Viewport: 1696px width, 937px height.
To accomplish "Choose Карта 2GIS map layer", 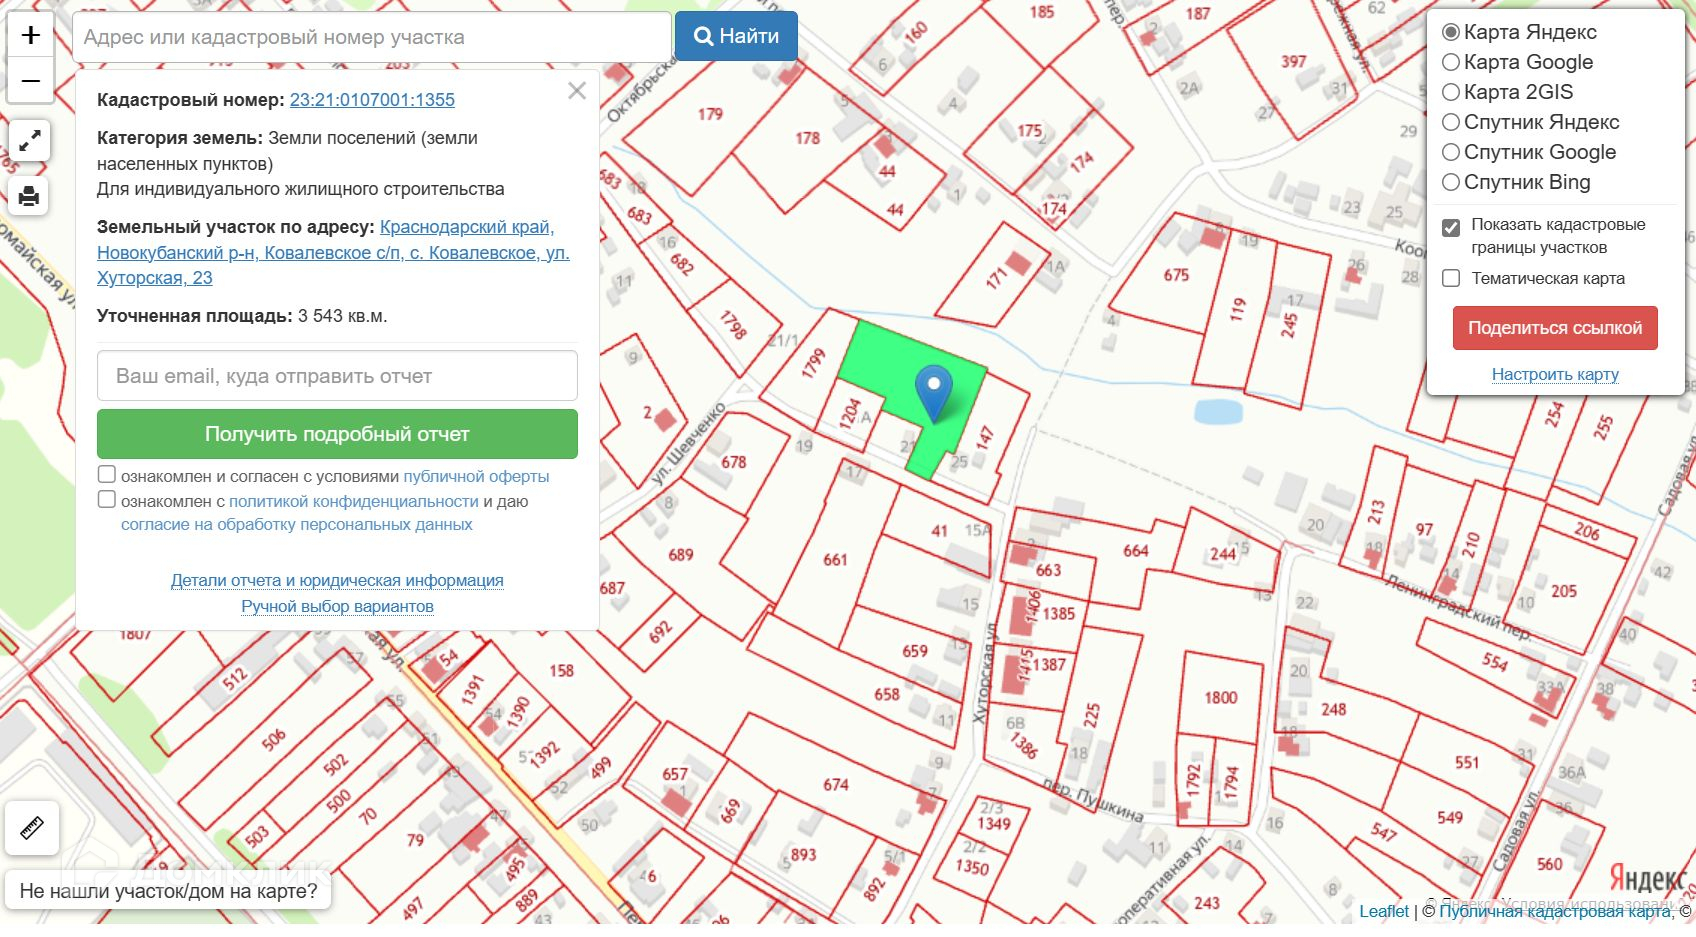I will coord(1451,92).
